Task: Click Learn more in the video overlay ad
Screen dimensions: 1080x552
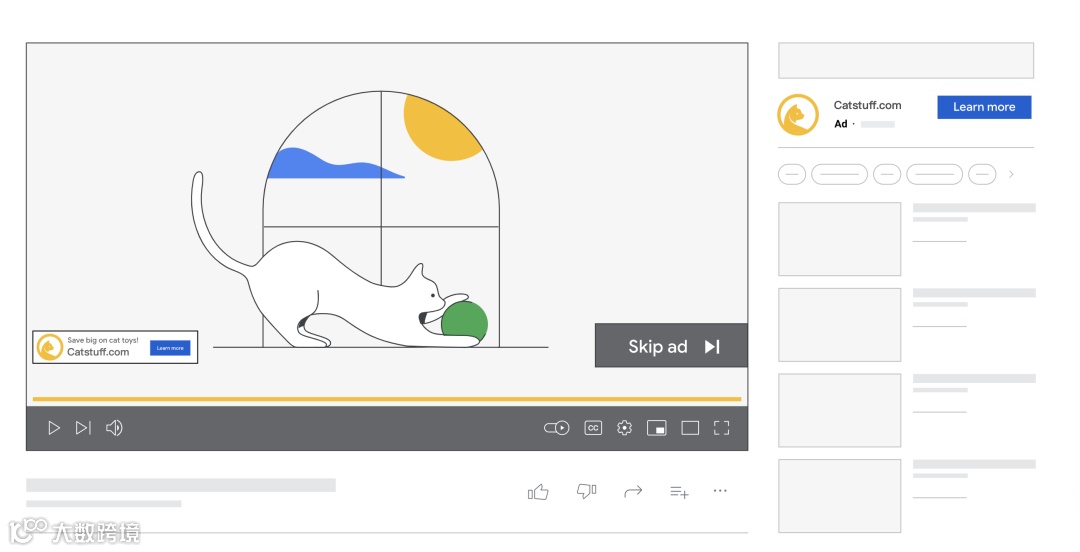Action: 170,348
